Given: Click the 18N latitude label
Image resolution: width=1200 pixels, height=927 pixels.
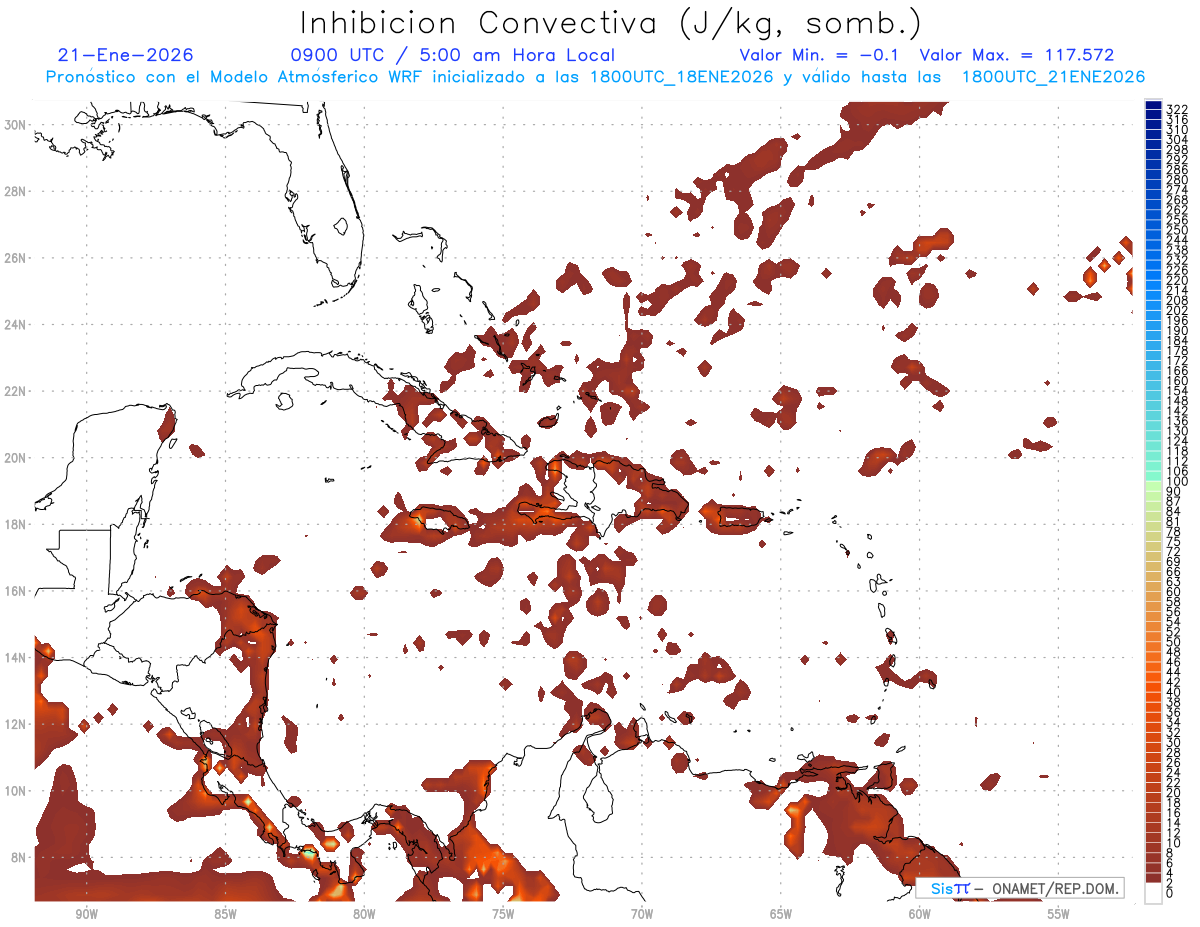Looking at the screenshot, I should click(16, 524).
